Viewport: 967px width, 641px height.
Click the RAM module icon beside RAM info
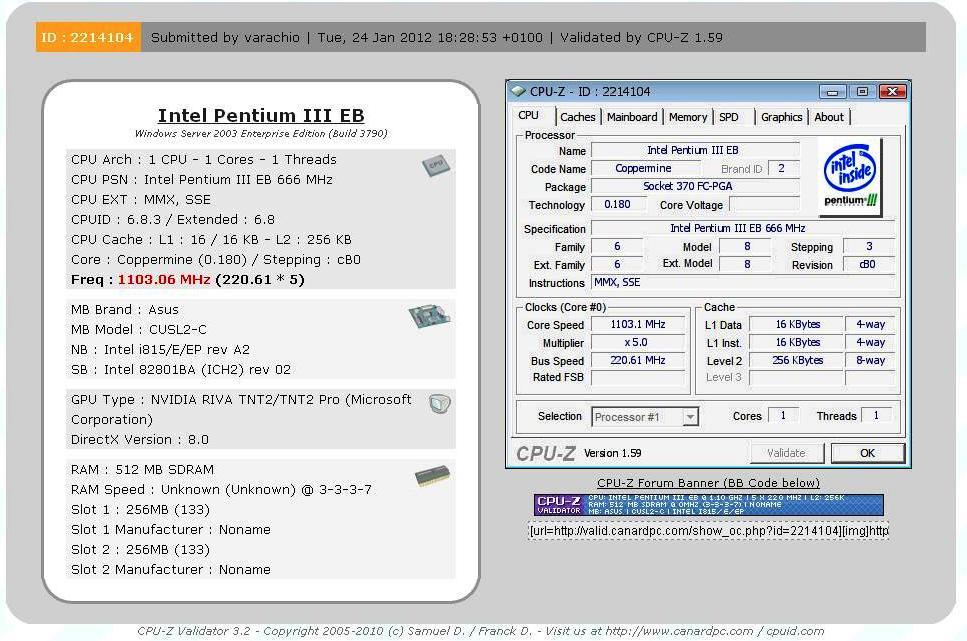(x=432, y=476)
